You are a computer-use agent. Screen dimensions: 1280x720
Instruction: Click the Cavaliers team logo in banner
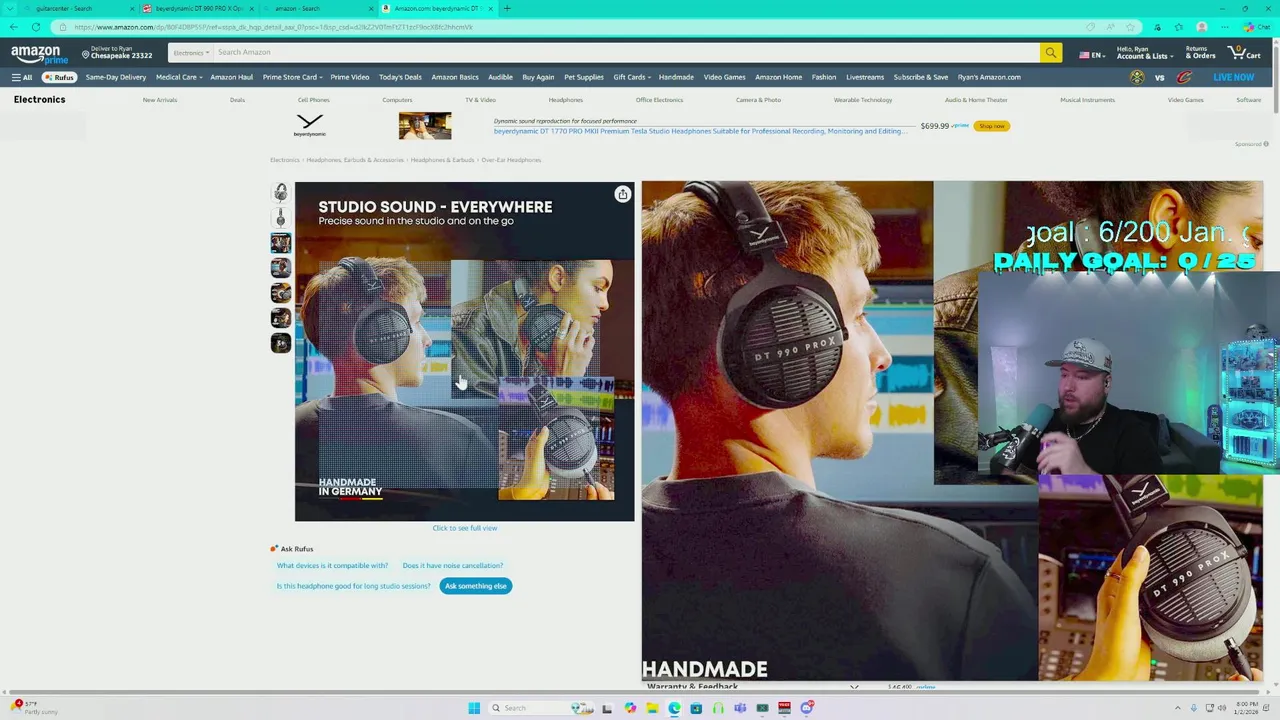click(1184, 77)
